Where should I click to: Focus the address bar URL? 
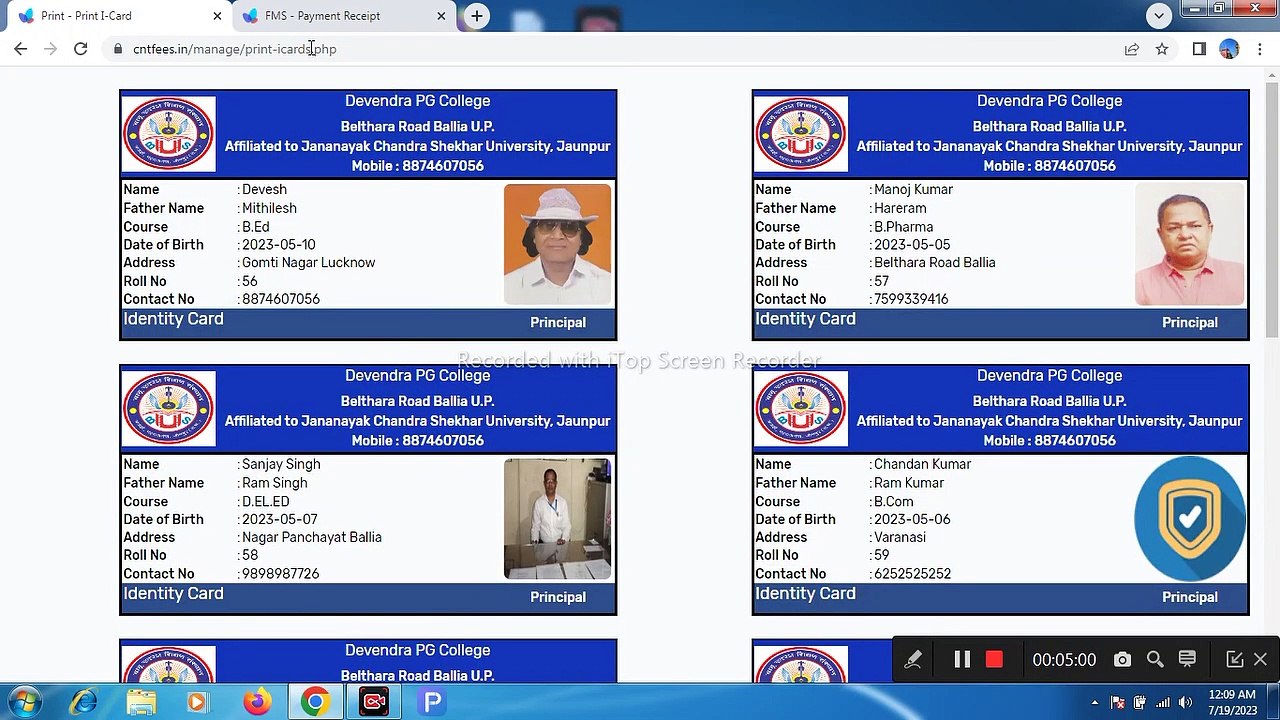point(235,49)
